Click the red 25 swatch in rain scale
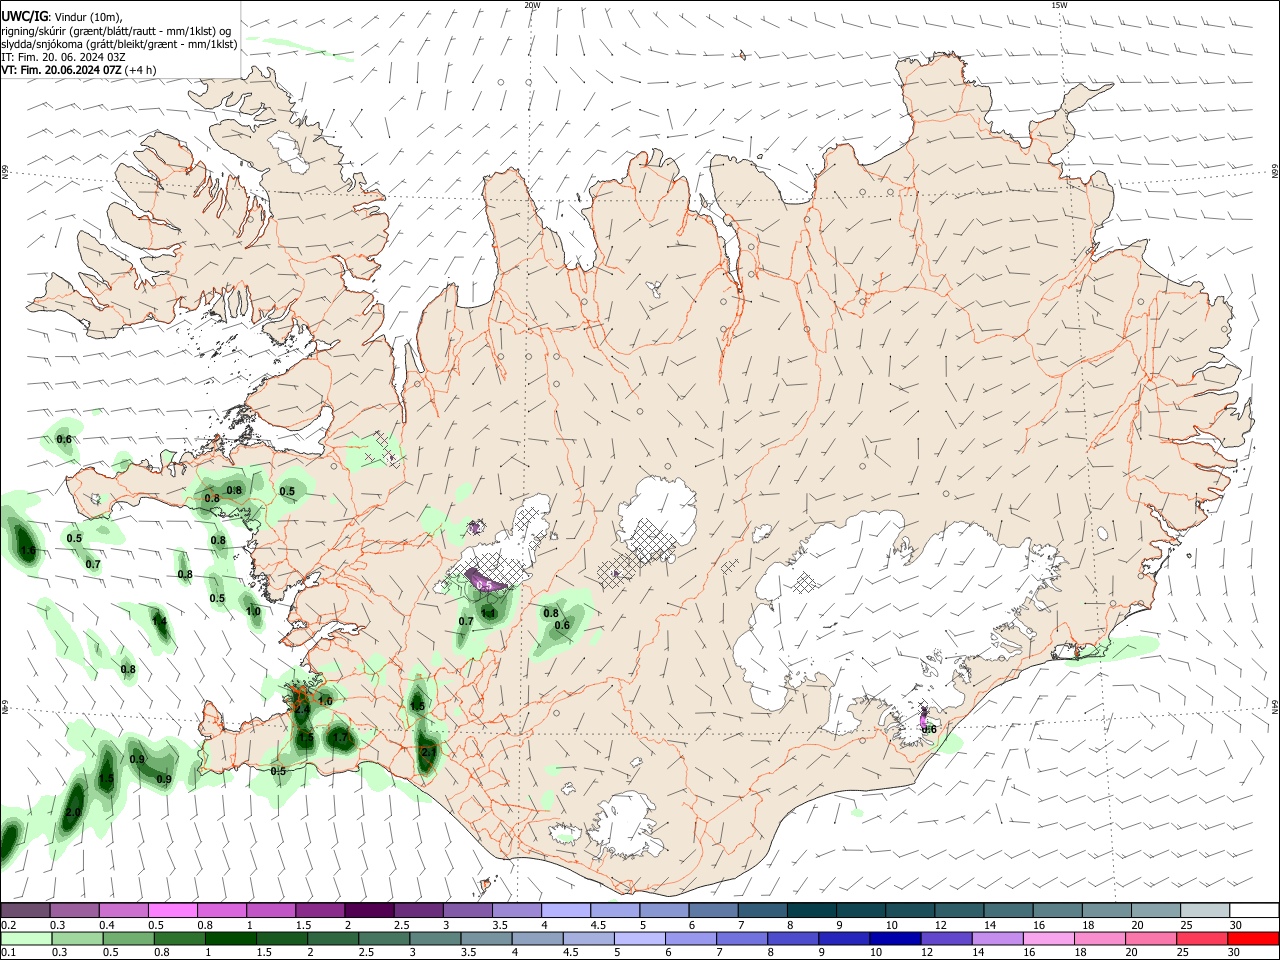Screen dimensions: 1280x960 [x=1203, y=939]
